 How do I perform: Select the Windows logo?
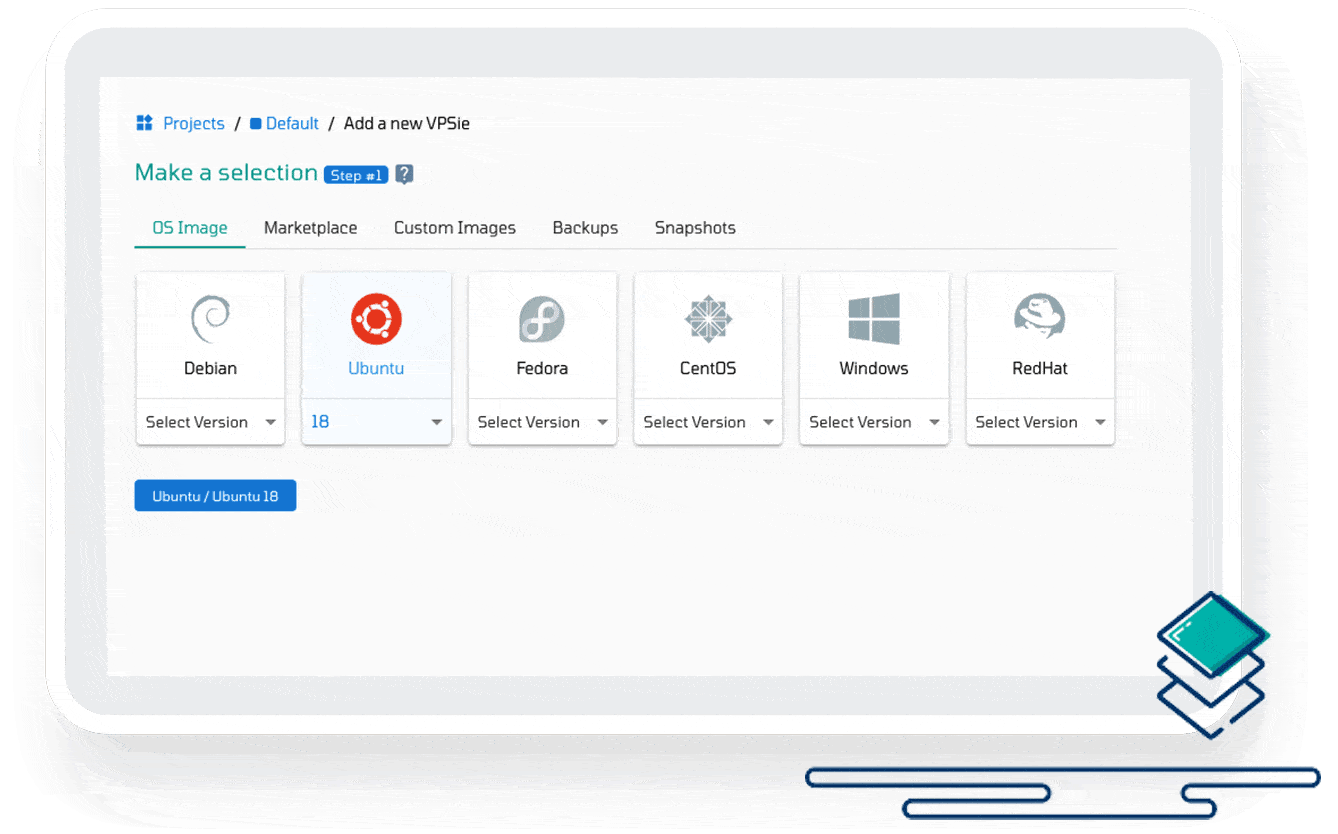coord(874,319)
